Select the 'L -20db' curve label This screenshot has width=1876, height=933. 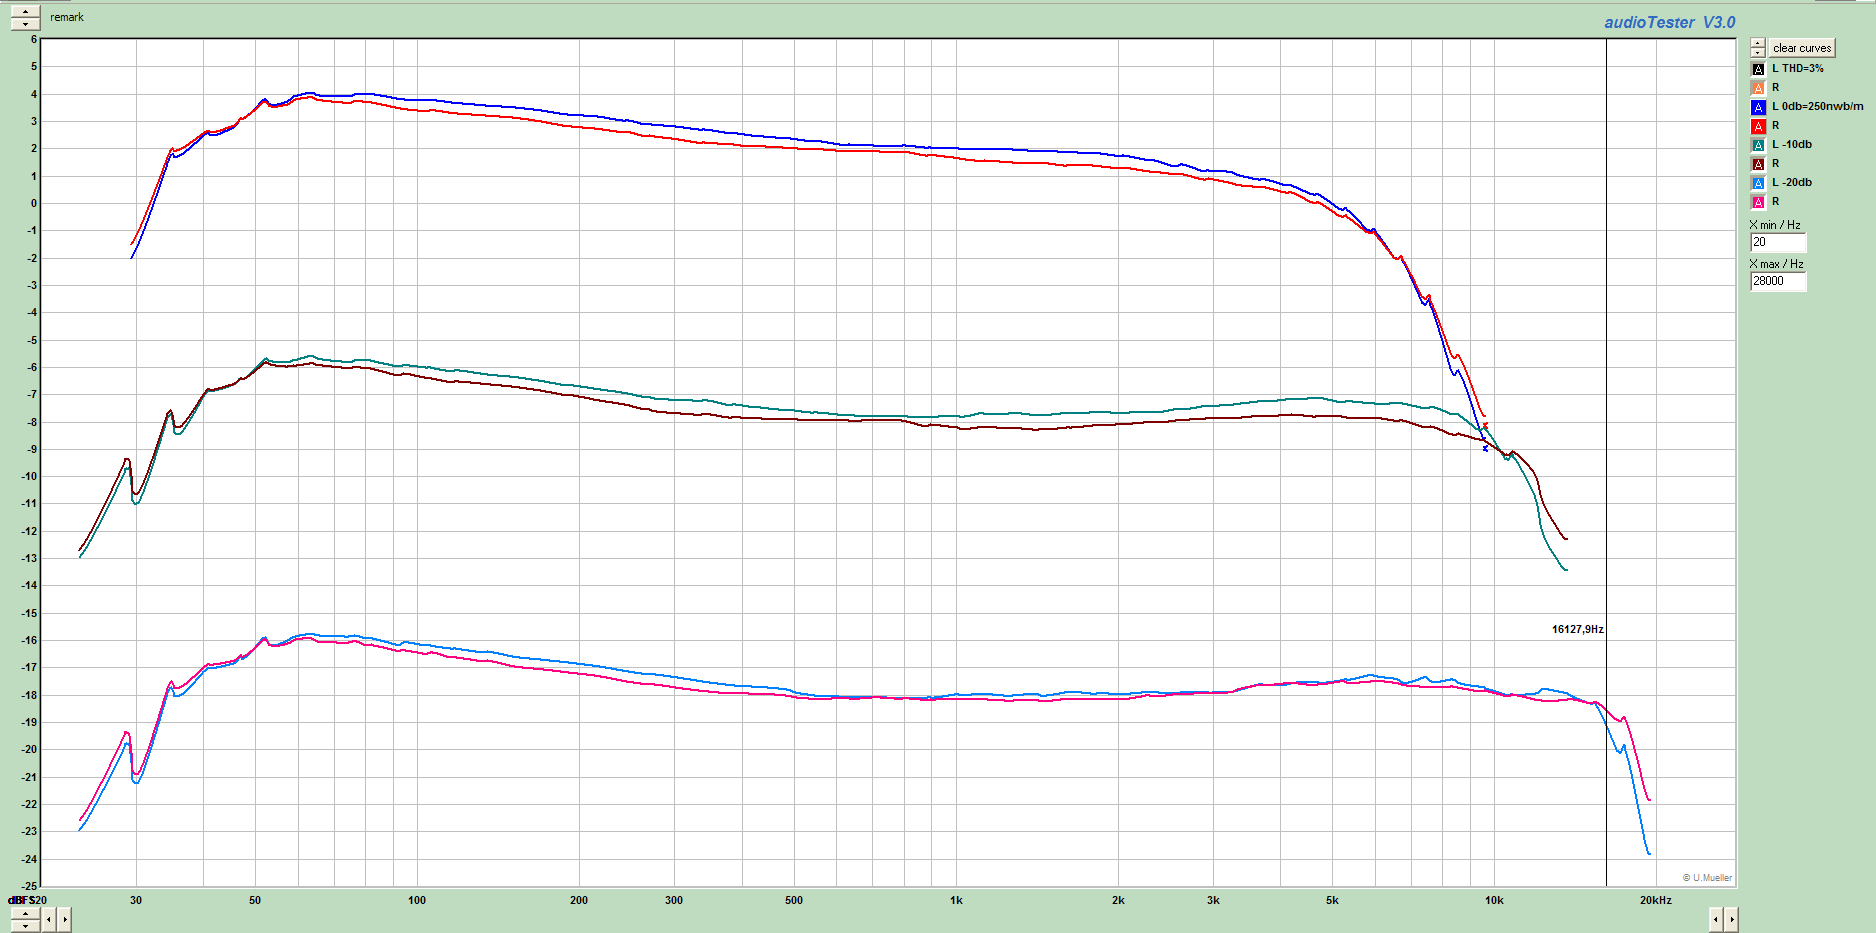click(1792, 182)
